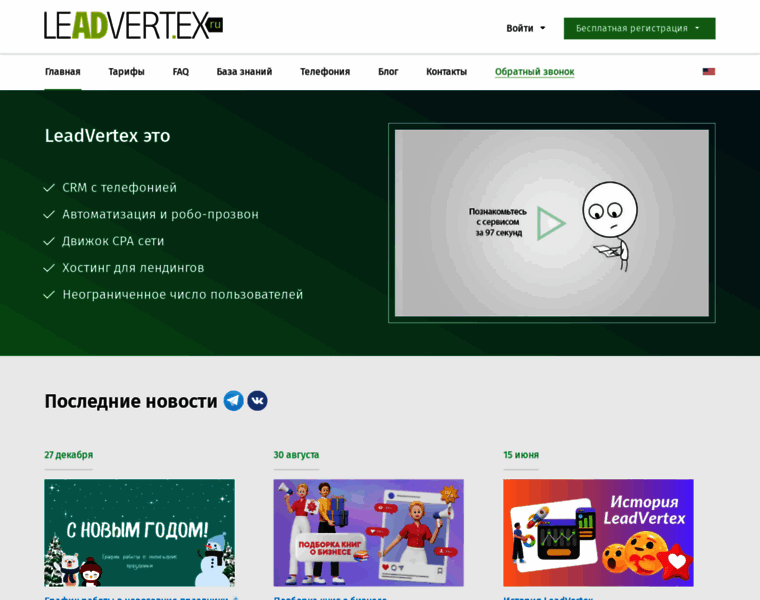
Task: Click the CRM с телефонией feature line
Action: [119, 188]
